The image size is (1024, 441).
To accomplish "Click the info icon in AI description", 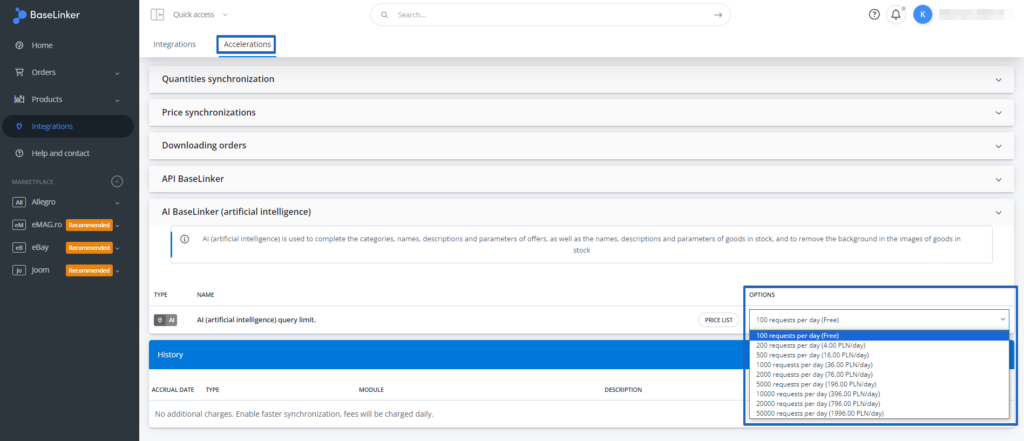I will pos(184,239).
